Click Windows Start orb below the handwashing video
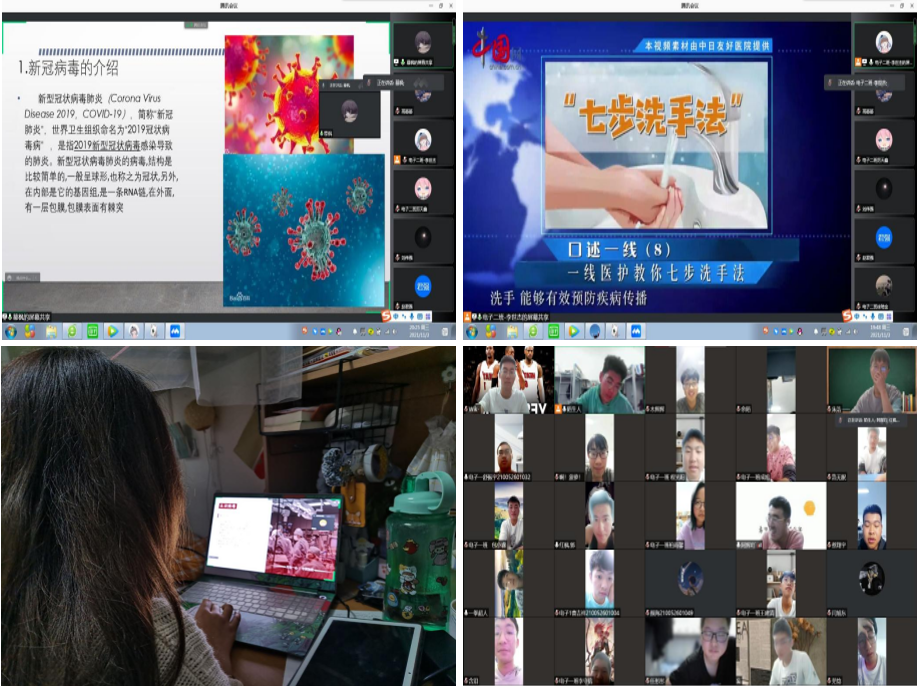Viewport: 917px width, 686px height. pyautogui.click(x=472, y=331)
